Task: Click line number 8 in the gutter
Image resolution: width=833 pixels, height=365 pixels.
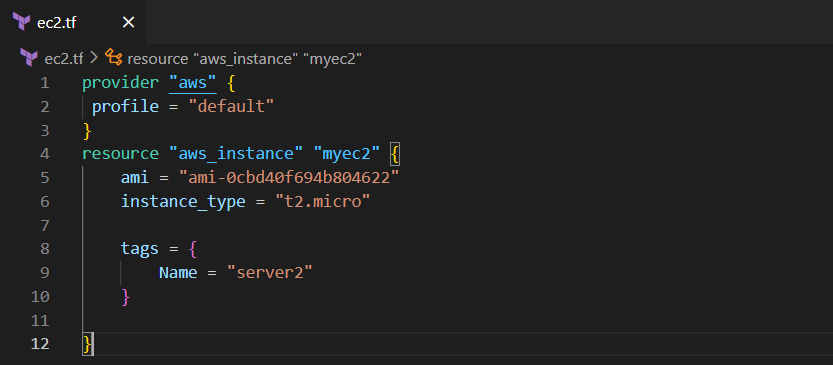Action: [x=44, y=249]
